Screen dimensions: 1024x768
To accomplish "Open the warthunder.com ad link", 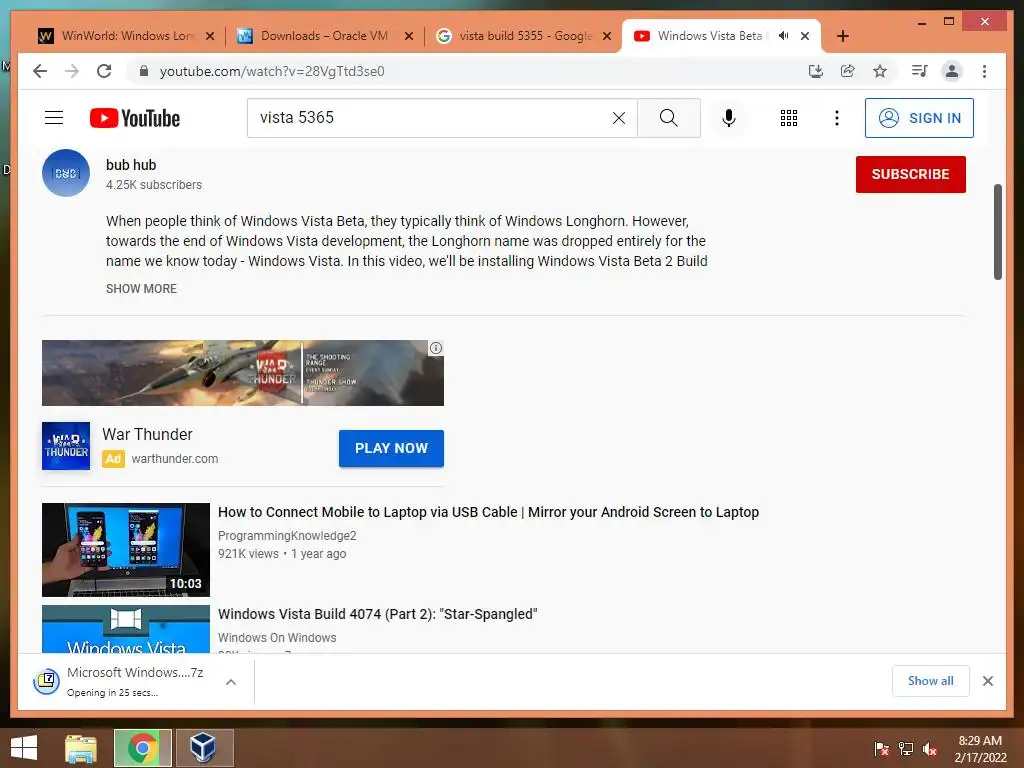I will tap(174, 458).
